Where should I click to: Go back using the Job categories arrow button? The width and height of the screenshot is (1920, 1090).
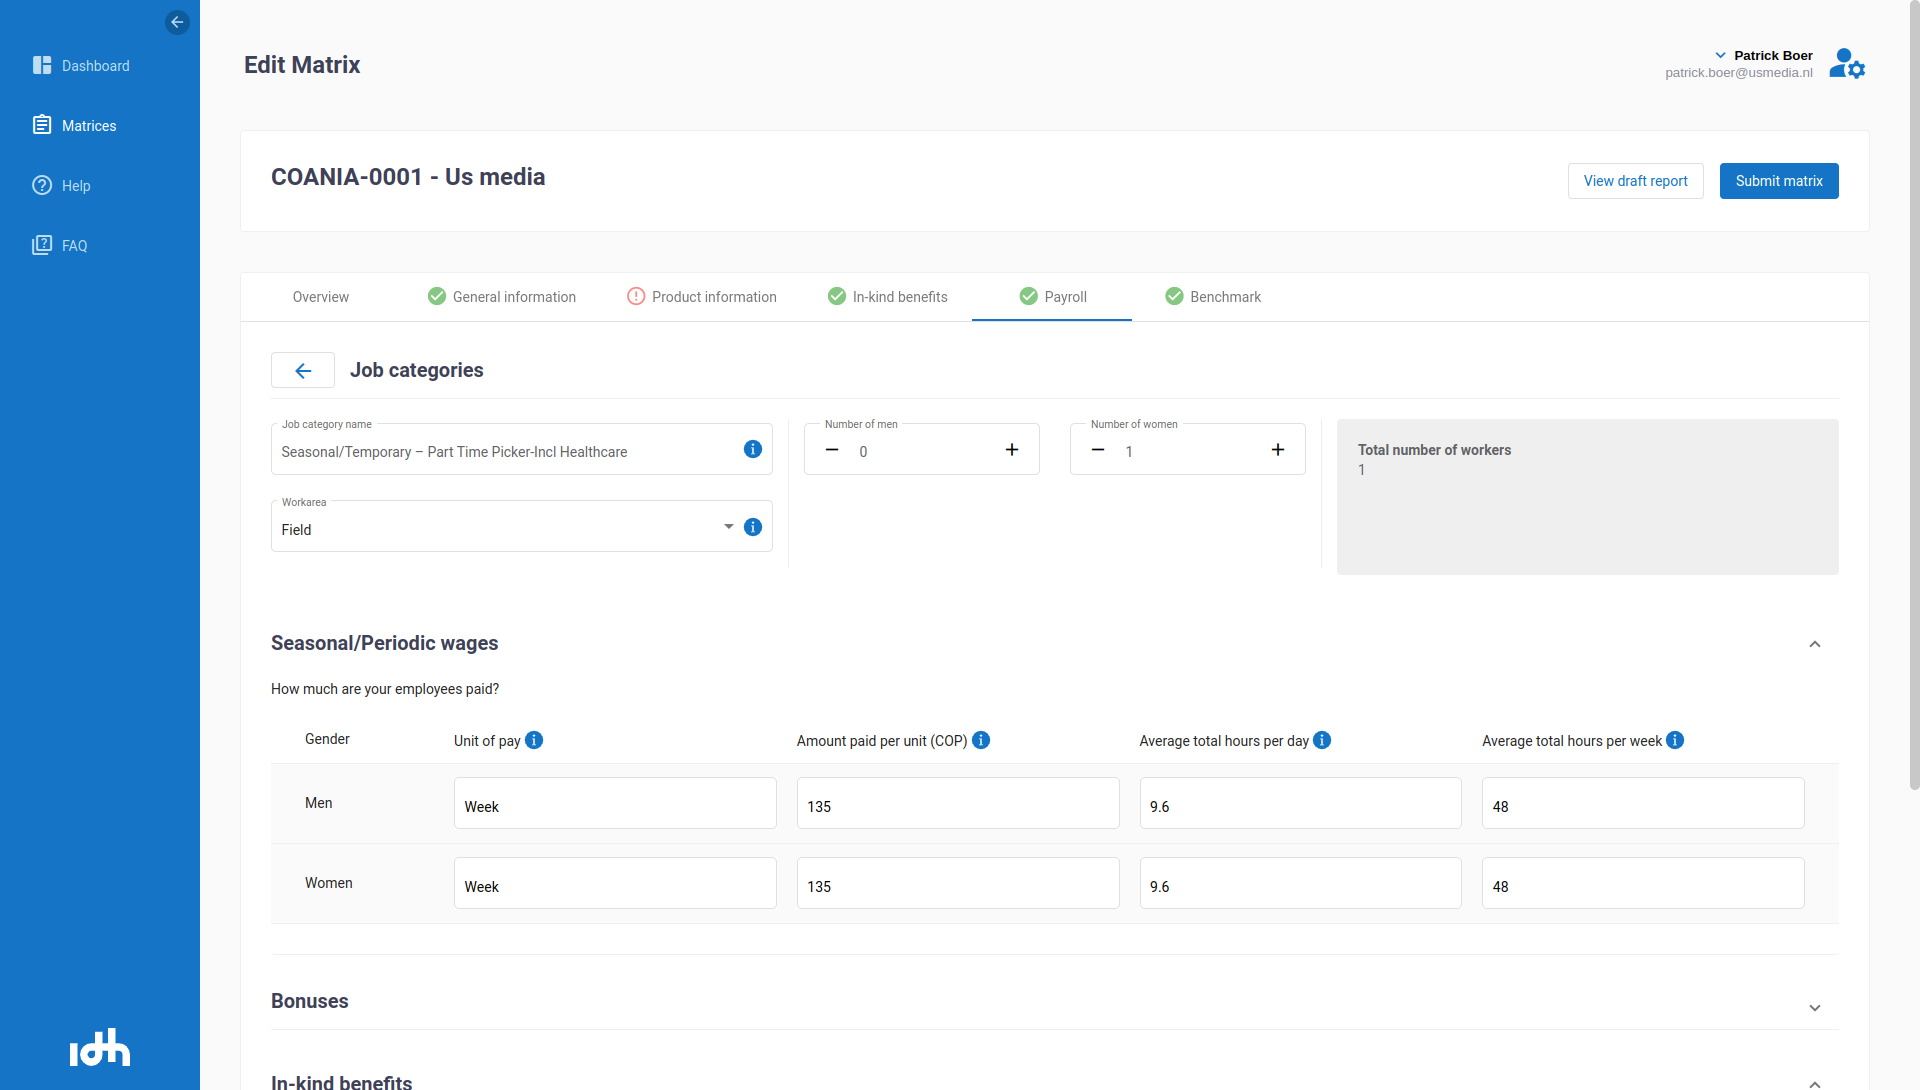pos(303,371)
